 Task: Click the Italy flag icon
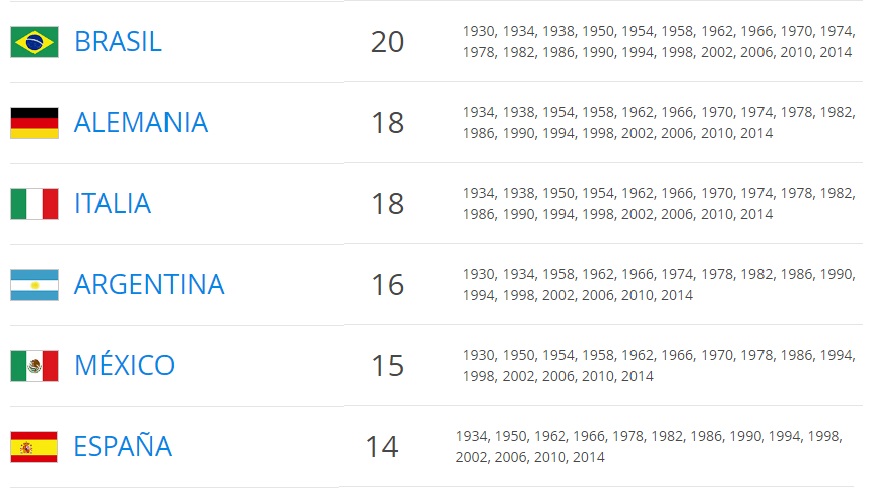34,204
